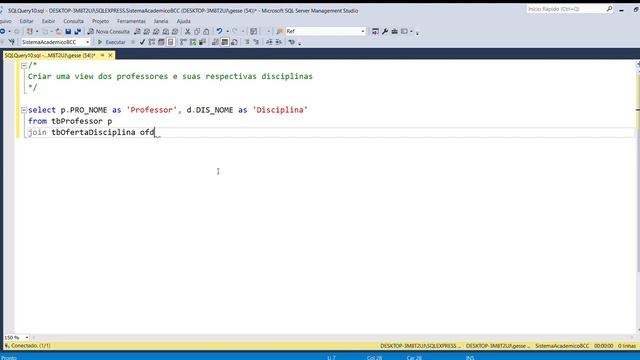The height and width of the screenshot is (360, 640).
Task: Click the Cancel executing query stop button
Action: tap(133, 42)
